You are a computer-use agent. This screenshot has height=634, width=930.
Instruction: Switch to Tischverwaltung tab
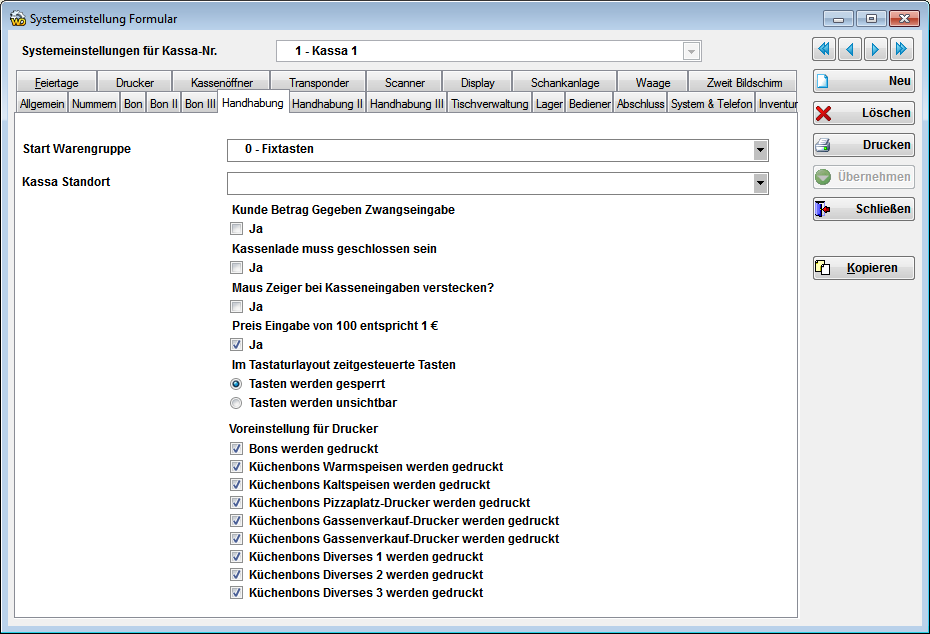[x=489, y=104]
